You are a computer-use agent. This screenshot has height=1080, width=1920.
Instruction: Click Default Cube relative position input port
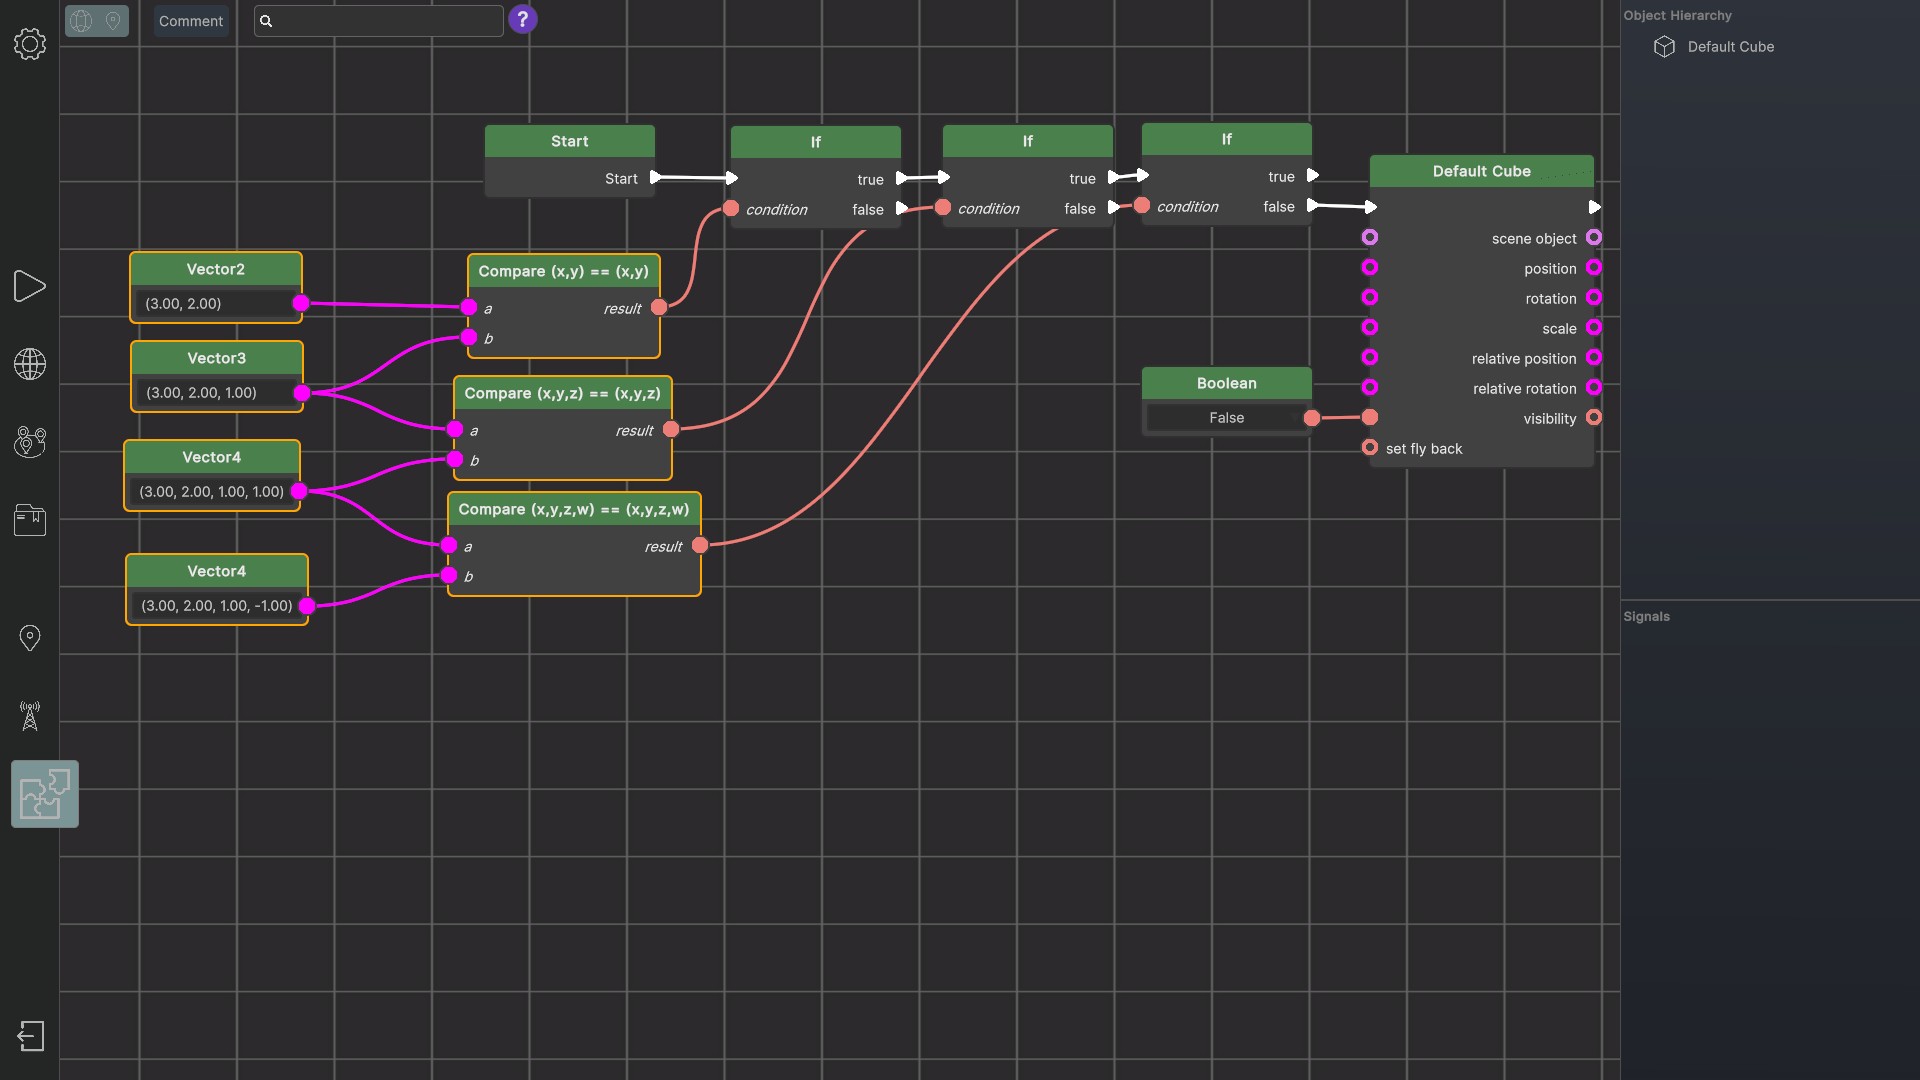point(1370,357)
